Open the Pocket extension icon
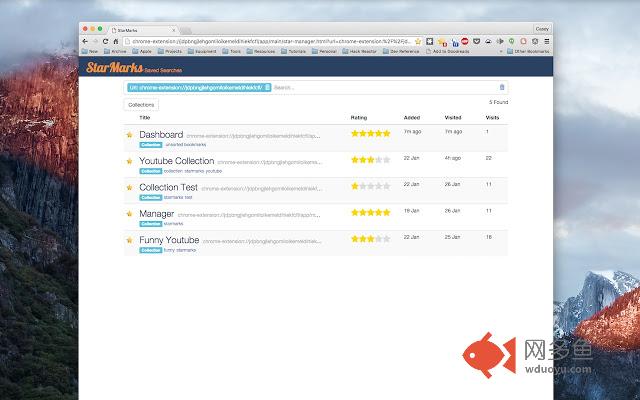This screenshot has height=400, width=640. coord(476,41)
